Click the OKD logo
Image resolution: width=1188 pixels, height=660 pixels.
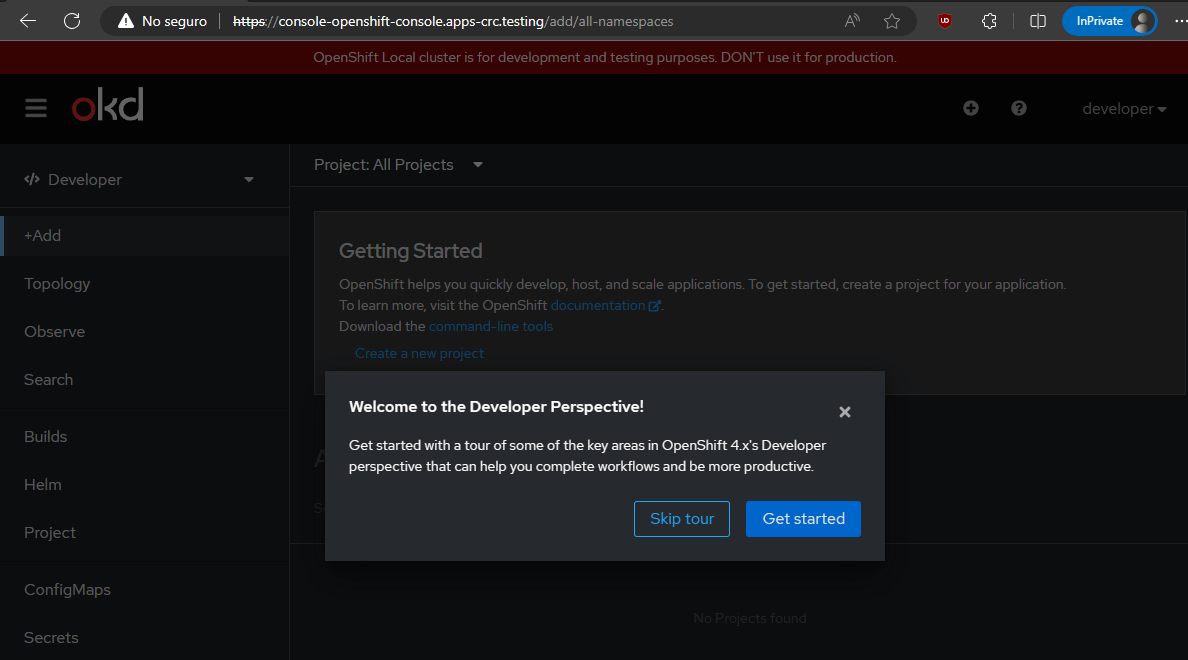[x=108, y=106]
